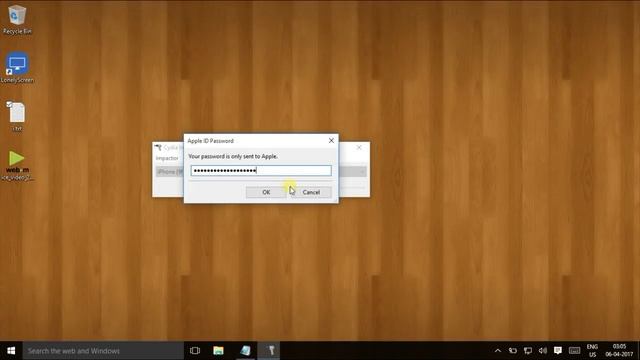The width and height of the screenshot is (640, 360).
Task: Open network status icon in system tray
Action: click(x=528, y=351)
